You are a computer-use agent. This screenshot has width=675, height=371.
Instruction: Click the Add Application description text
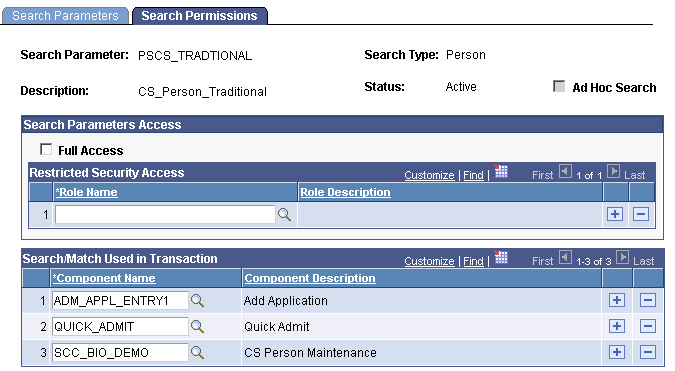click(285, 301)
